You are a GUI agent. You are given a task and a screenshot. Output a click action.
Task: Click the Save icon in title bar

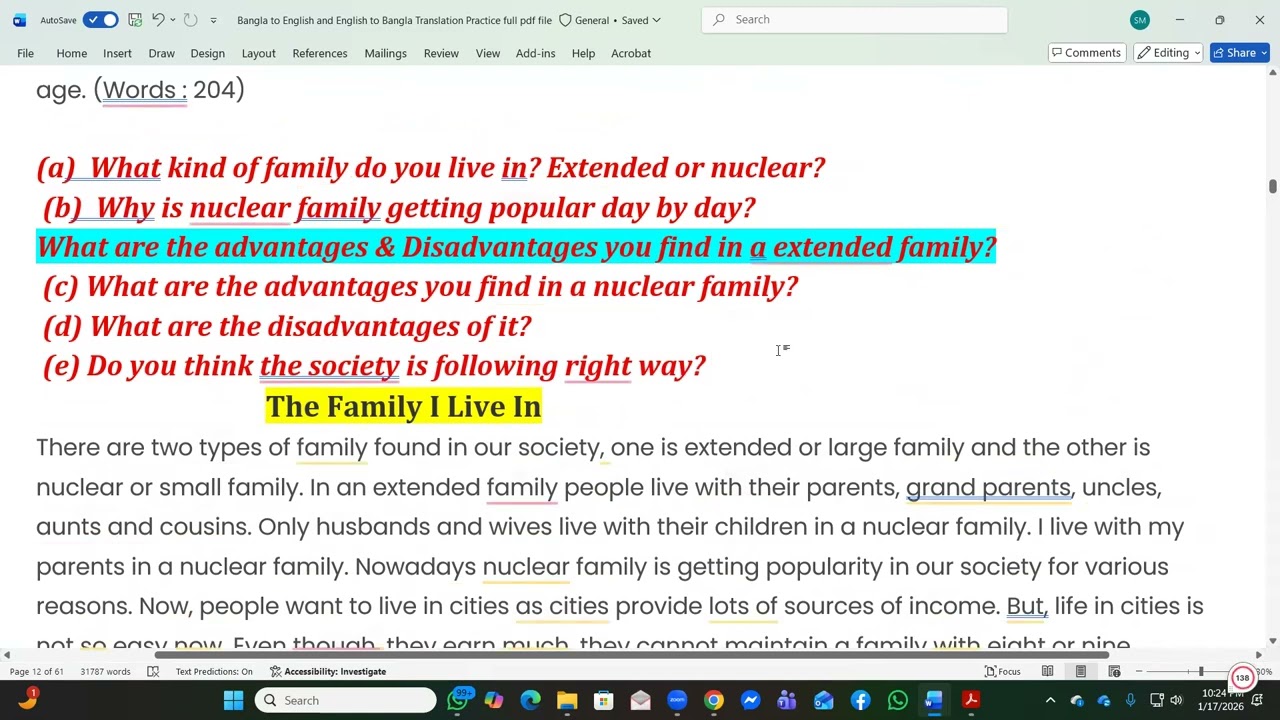click(x=135, y=20)
